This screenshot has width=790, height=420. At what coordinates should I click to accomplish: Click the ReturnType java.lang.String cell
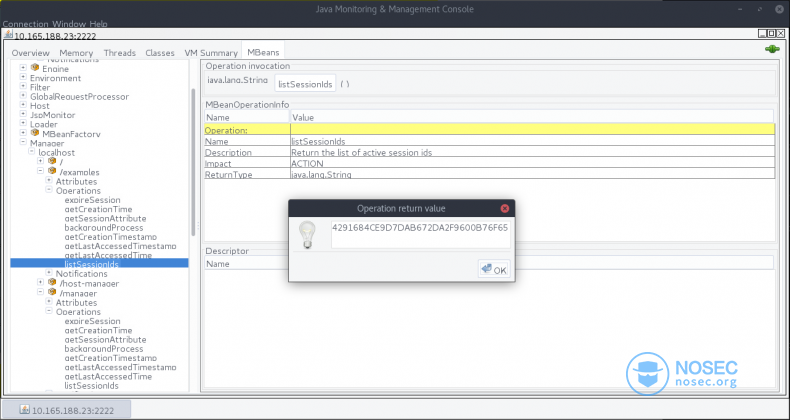click(x=533, y=174)
